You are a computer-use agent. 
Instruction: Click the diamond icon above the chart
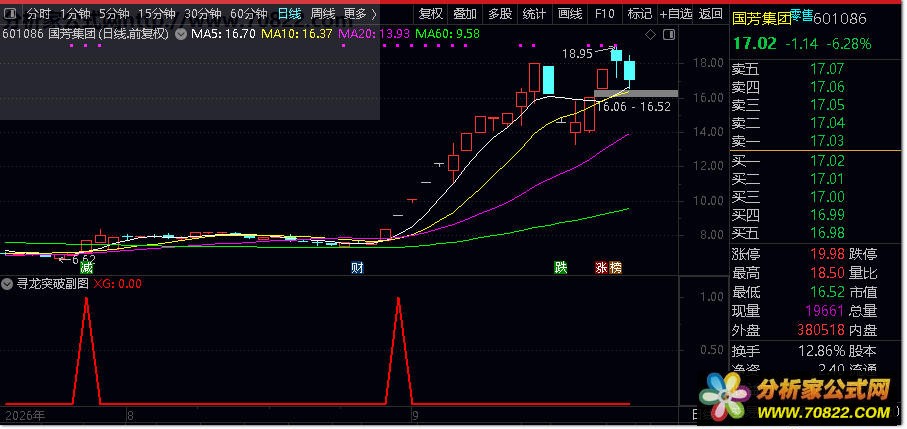[x=650, y=35]
